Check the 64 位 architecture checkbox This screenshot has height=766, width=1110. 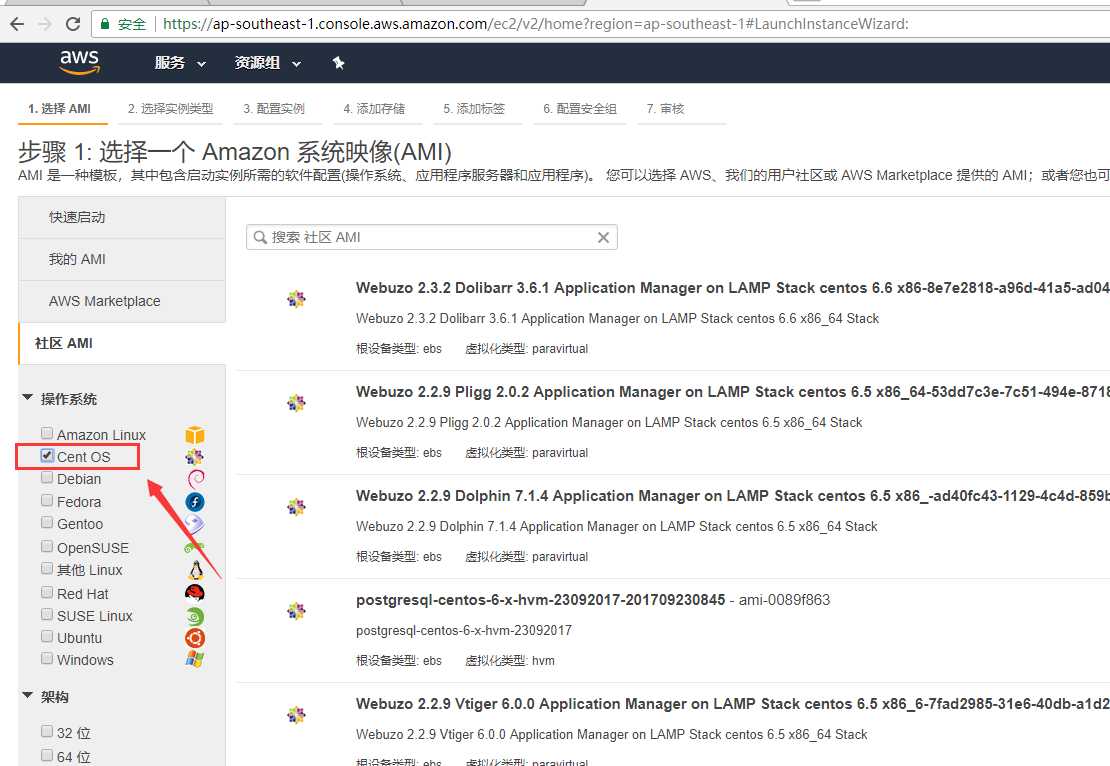(47, 755)
